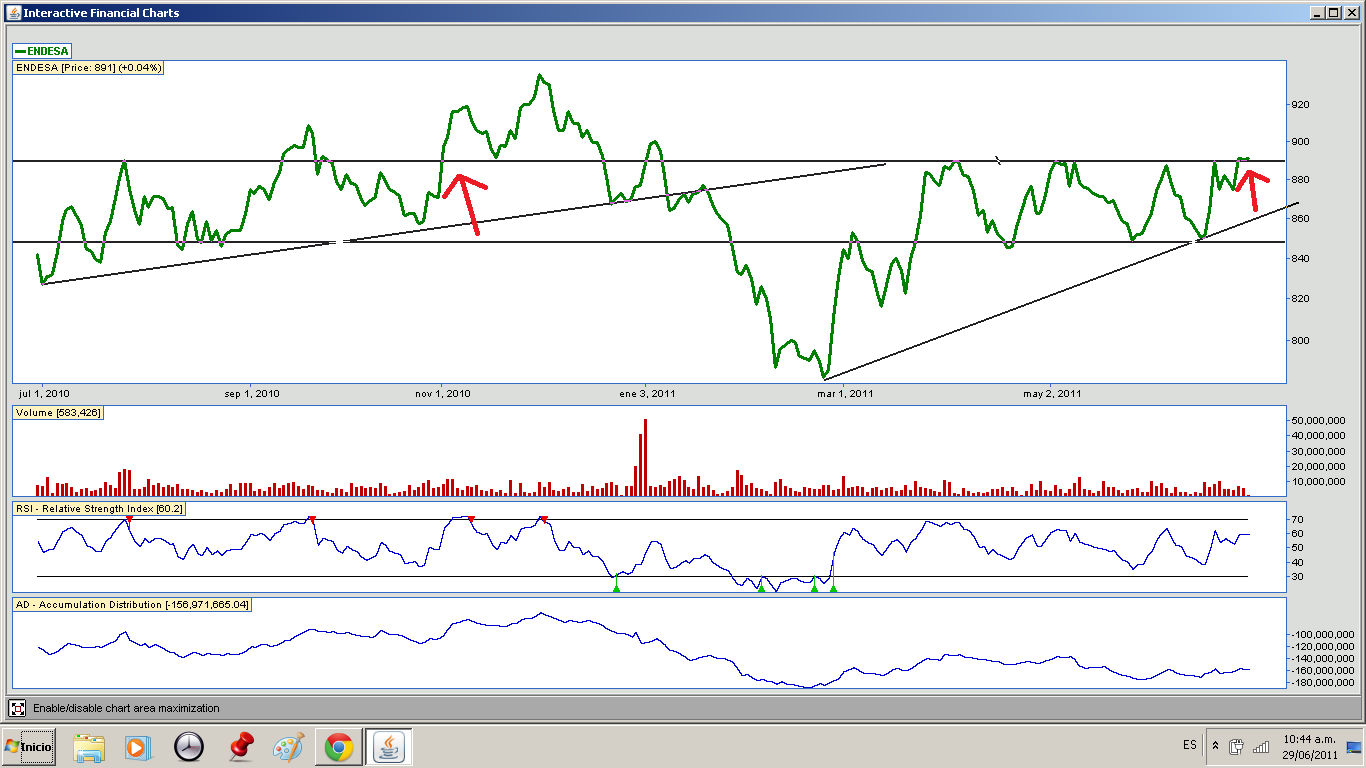Click the 840 price axis value

(x=1300, y=259)
